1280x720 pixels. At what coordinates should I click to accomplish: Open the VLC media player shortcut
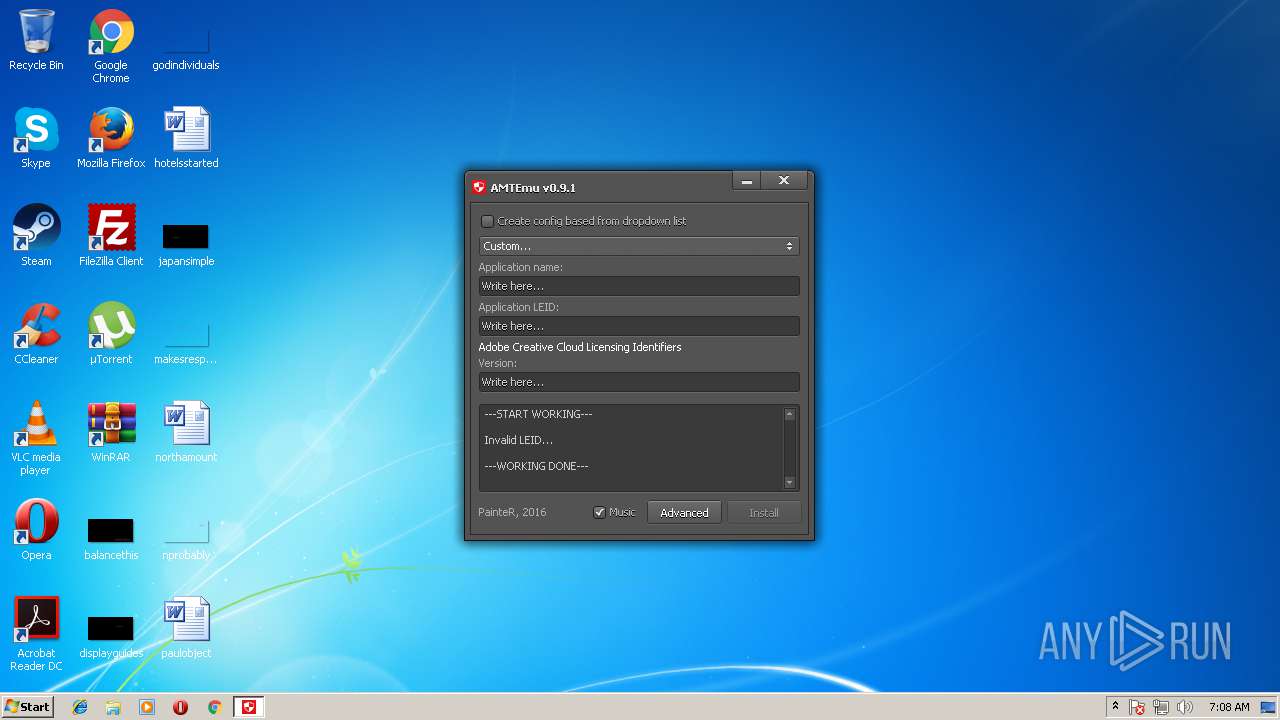(36, 438)
